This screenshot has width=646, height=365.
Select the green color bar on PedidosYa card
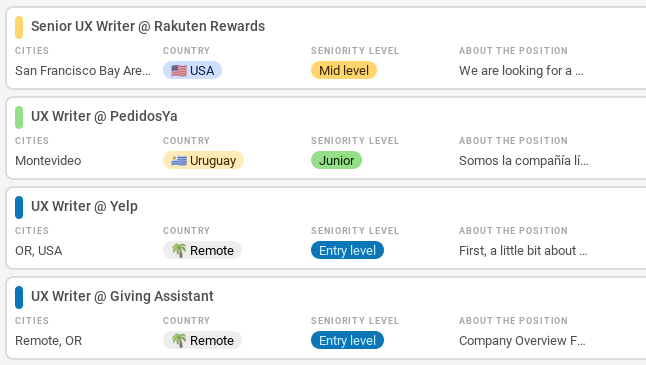click(x=19, y=117)
